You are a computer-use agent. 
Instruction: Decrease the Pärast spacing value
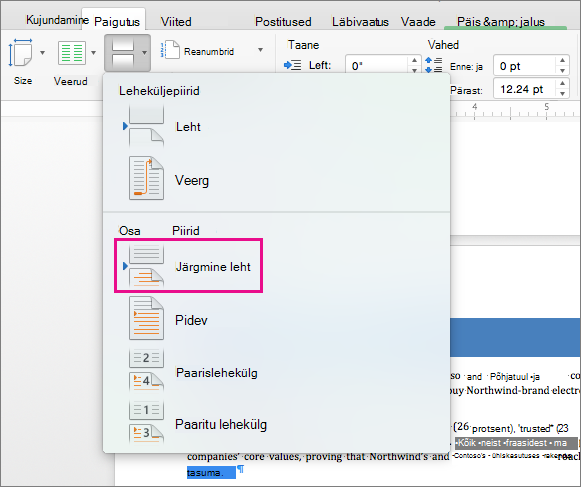[x=562, y=94]
